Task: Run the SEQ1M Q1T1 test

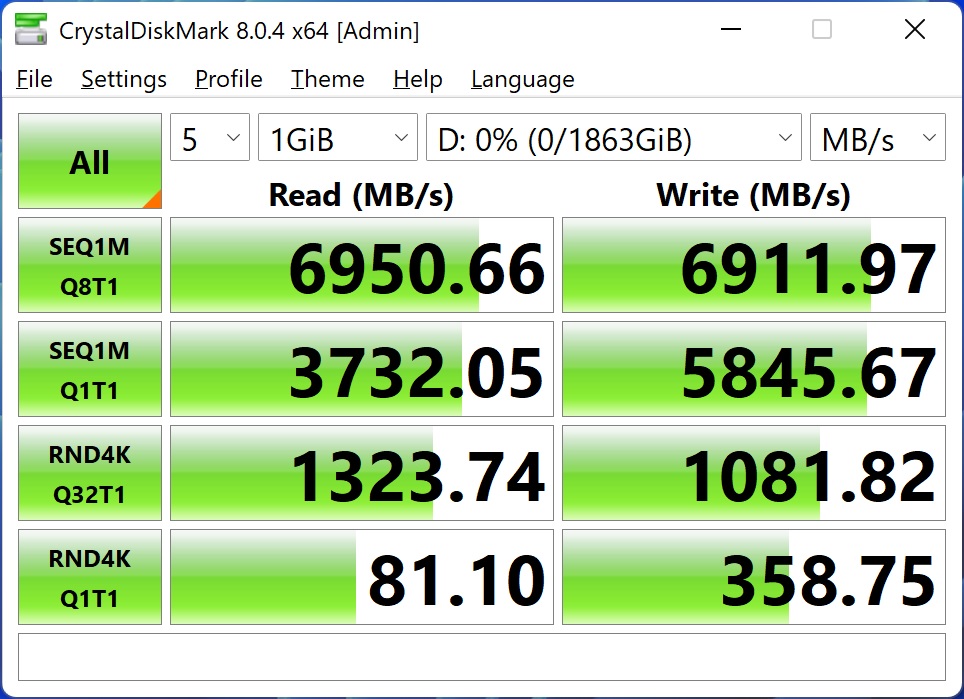Action: pyautogui.click(x=90, y=369)
